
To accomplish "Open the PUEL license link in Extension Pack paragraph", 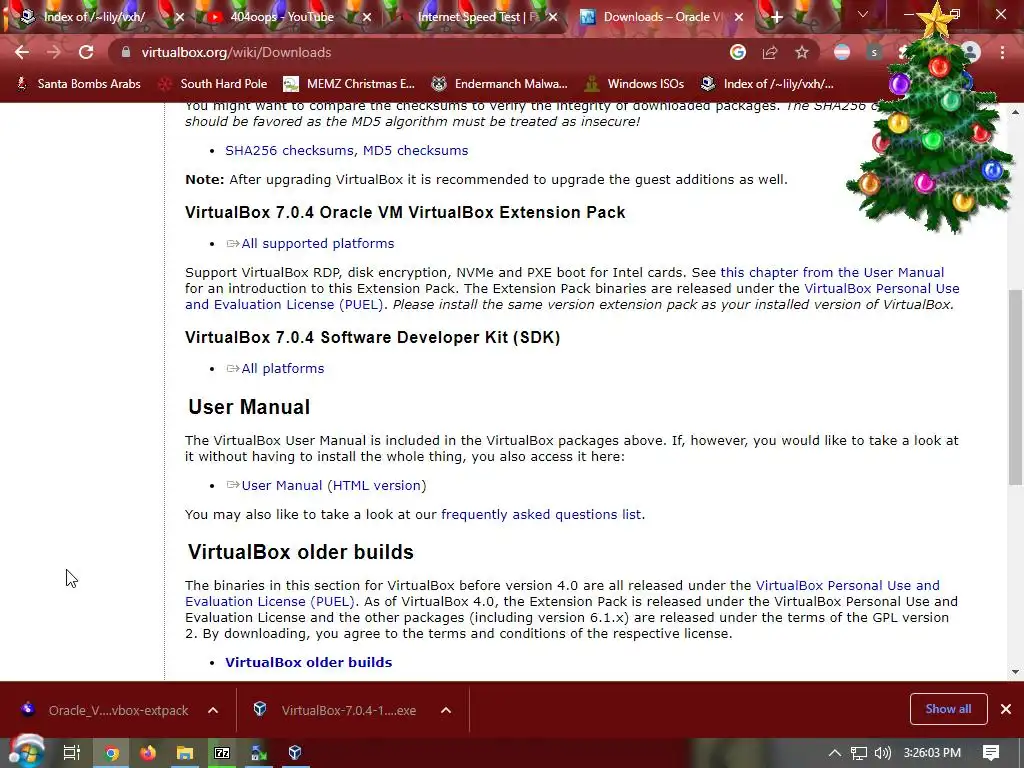I will (x=283, y=304).
